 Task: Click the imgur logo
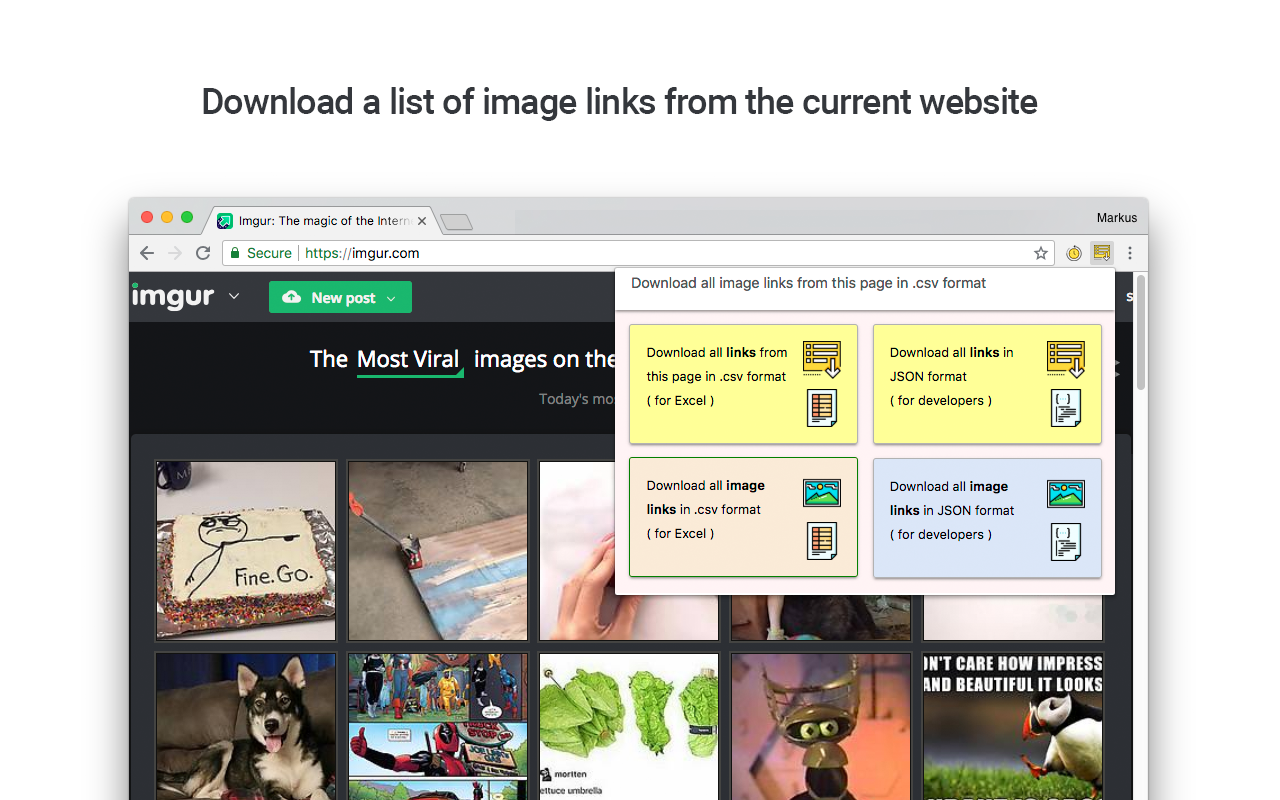coord(173,297)
